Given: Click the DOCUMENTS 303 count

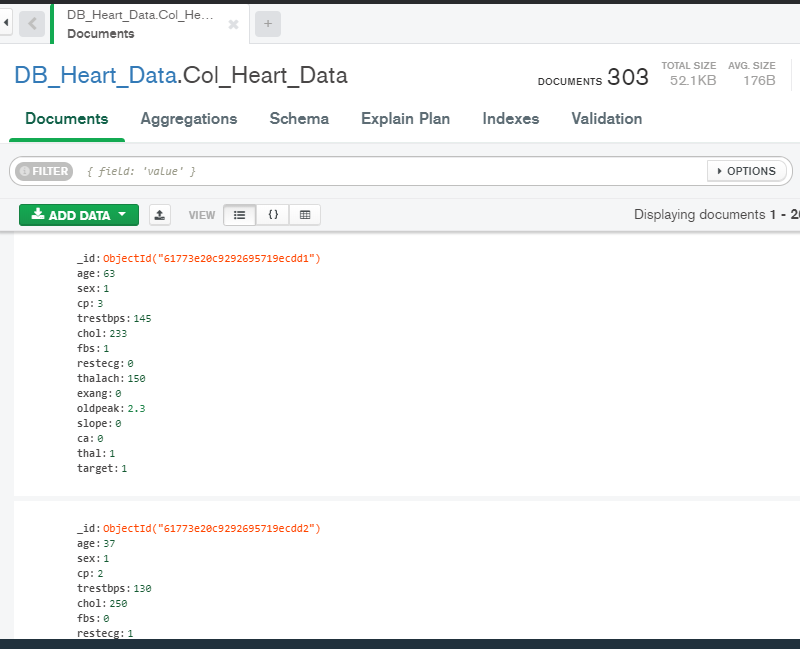Looking at the screenshot, I should (593, 78).
